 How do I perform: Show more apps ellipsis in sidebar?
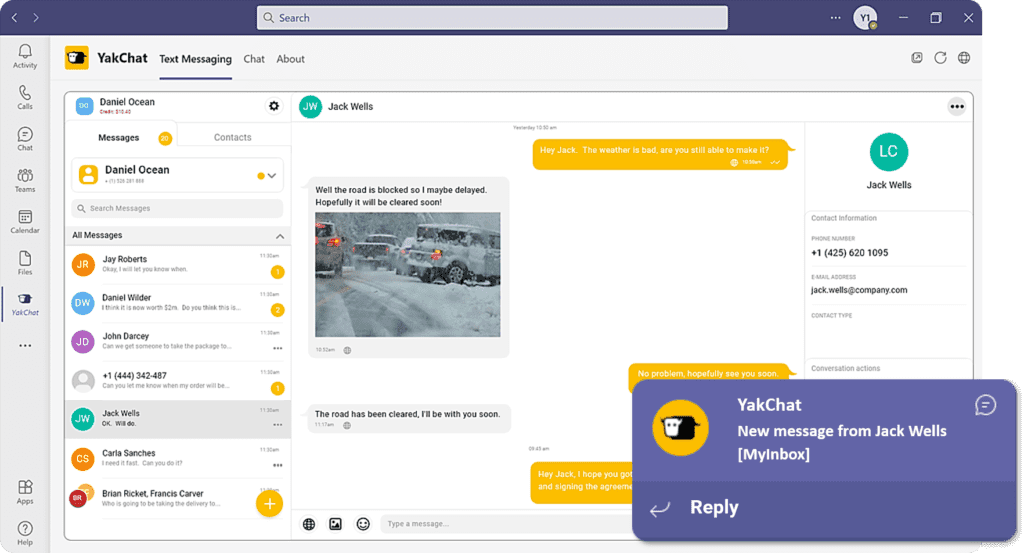(x=25, y=345)
